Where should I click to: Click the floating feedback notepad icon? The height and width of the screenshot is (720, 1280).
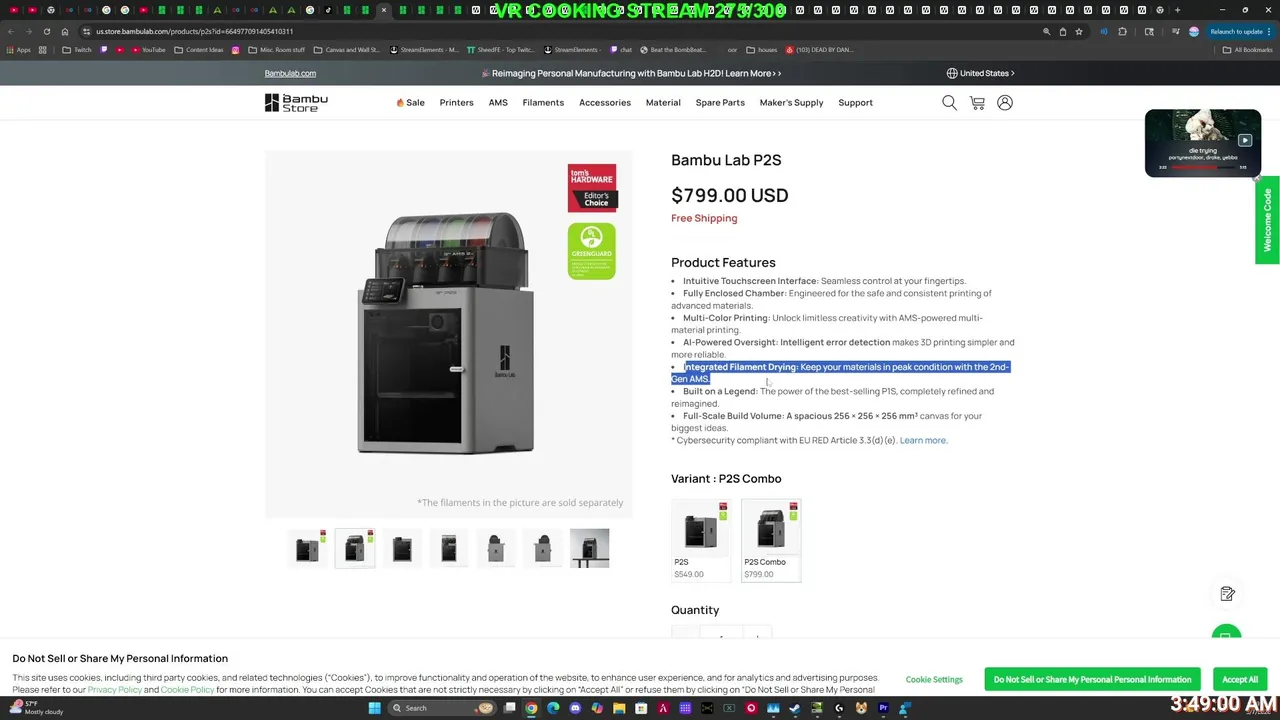click(x=1228, y=594)
